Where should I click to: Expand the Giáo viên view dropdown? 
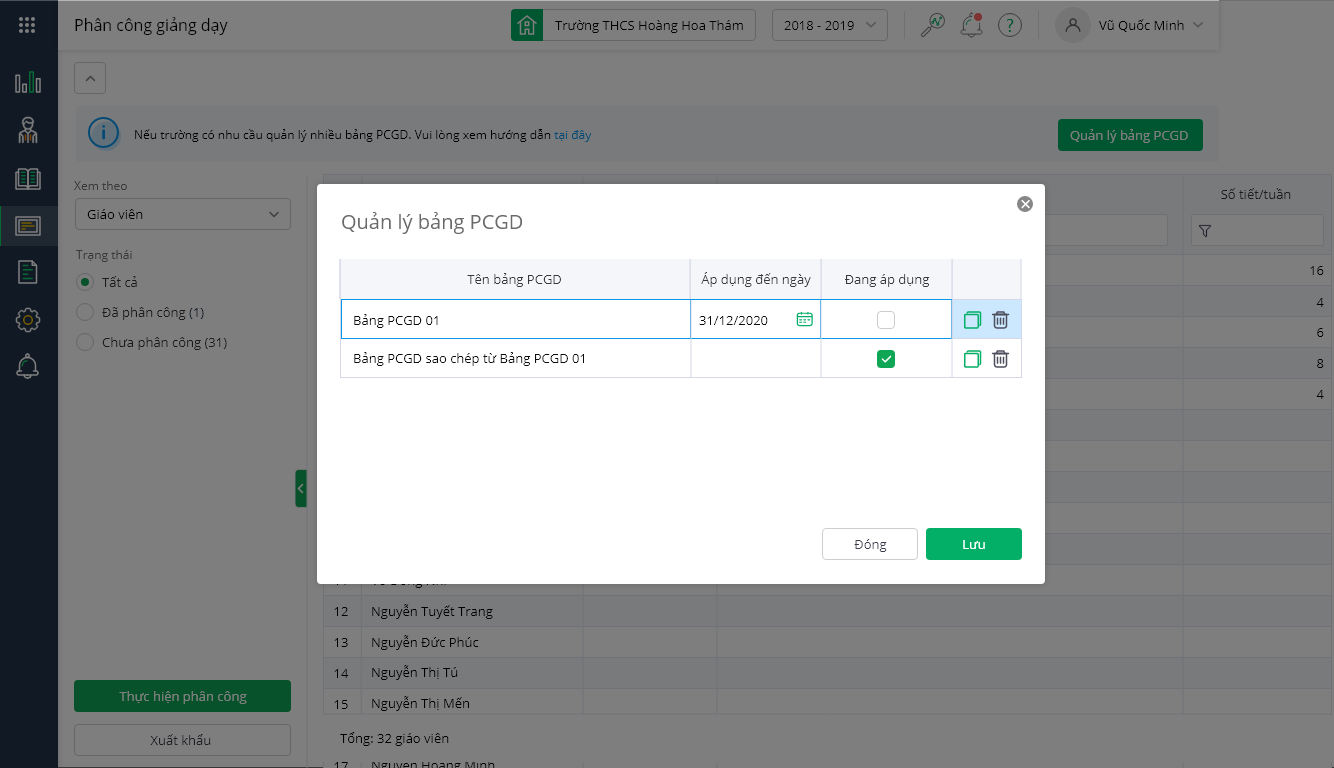click(183, 214)
